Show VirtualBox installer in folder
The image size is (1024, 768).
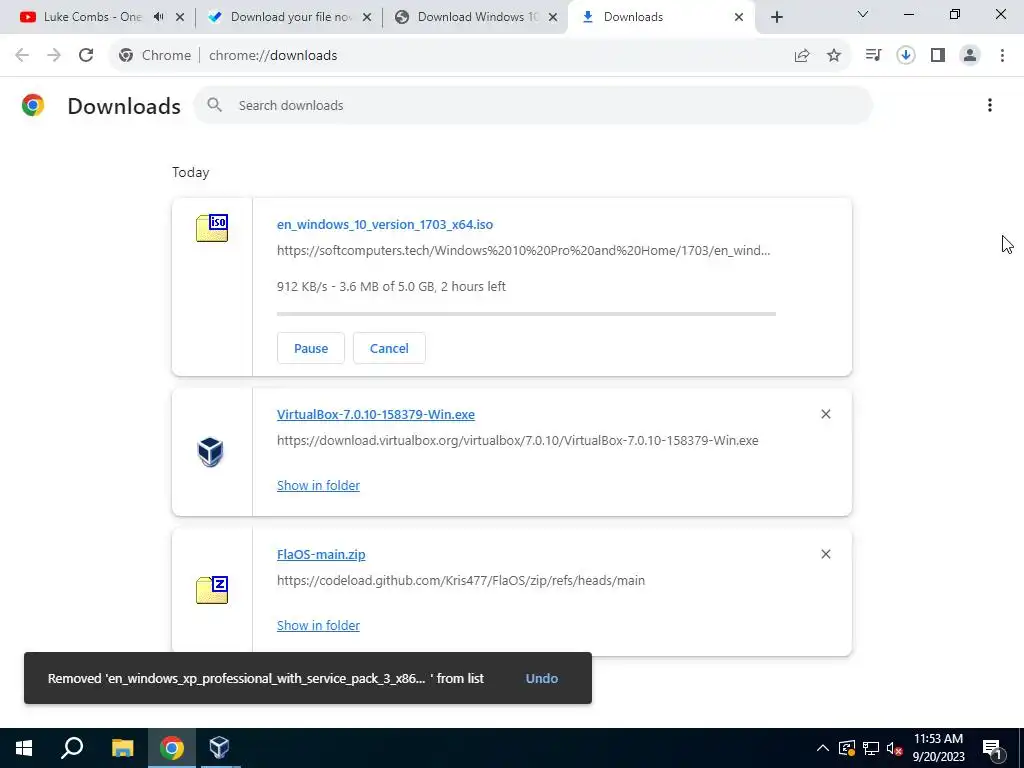(318, 485)
